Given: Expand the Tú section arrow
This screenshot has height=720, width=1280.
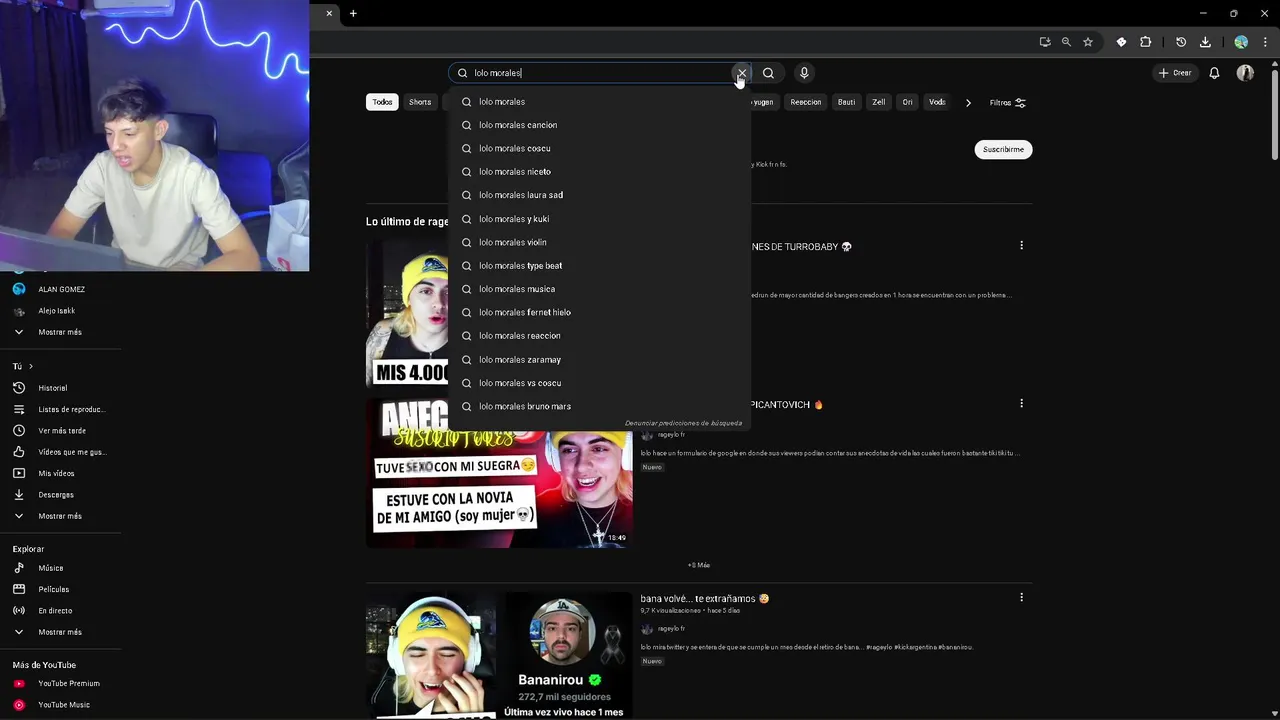Looking at the screenshot, I should coord(31,366).
